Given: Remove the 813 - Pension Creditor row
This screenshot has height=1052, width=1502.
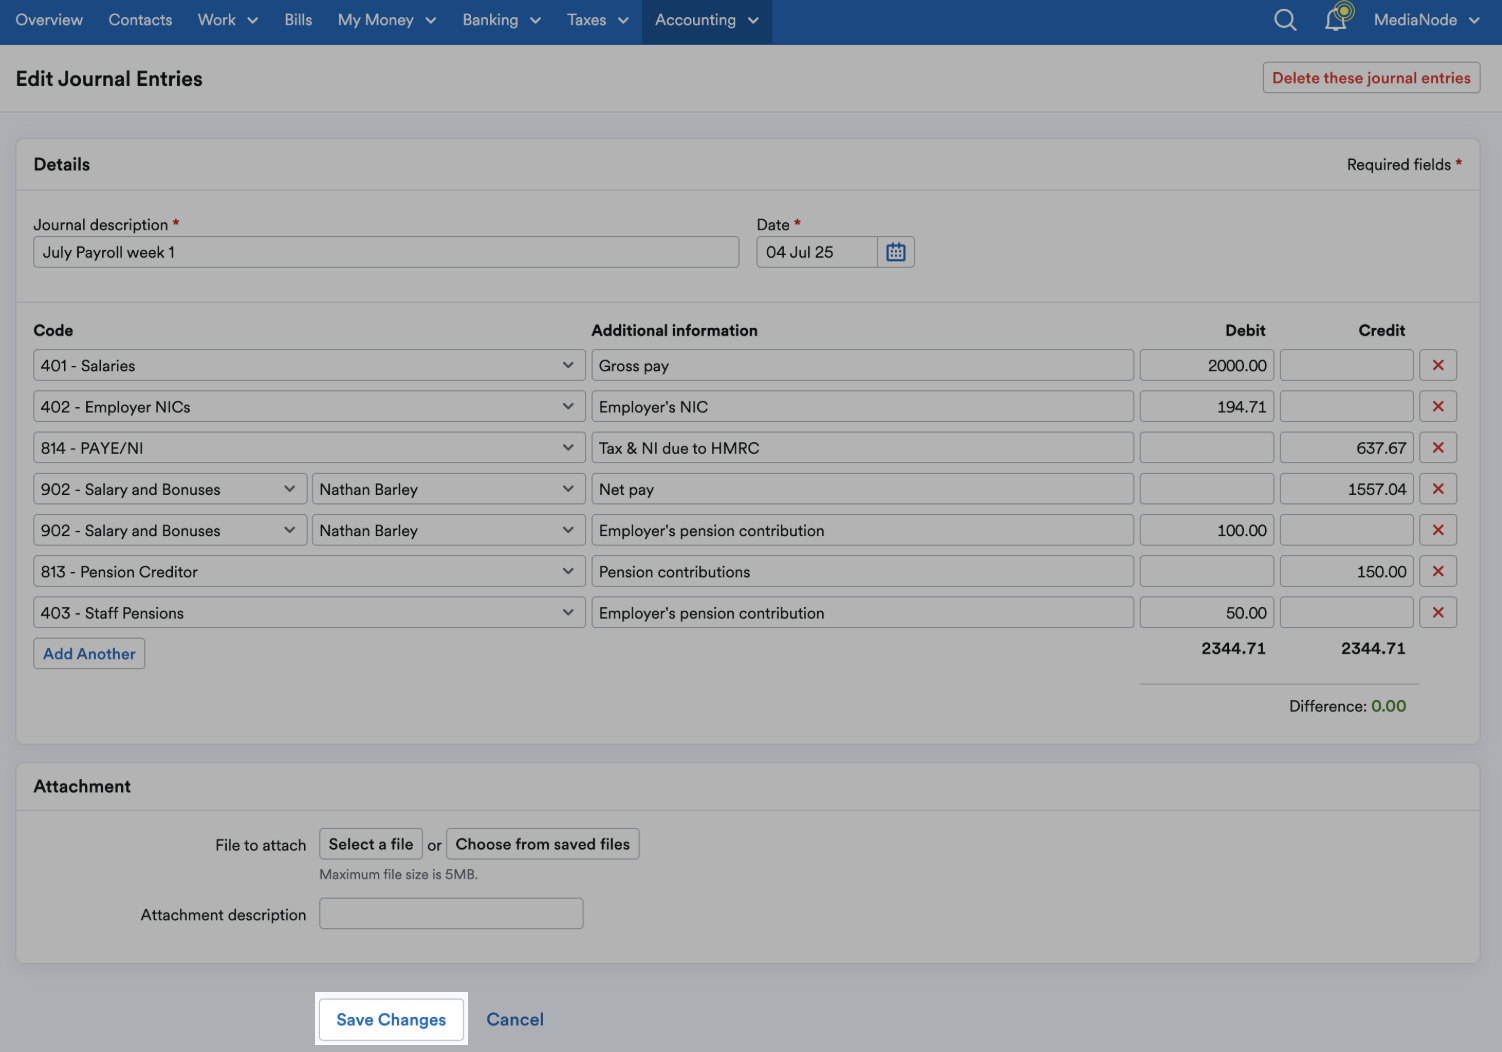Looking at the screenshot, I should tap(1438, 571).
